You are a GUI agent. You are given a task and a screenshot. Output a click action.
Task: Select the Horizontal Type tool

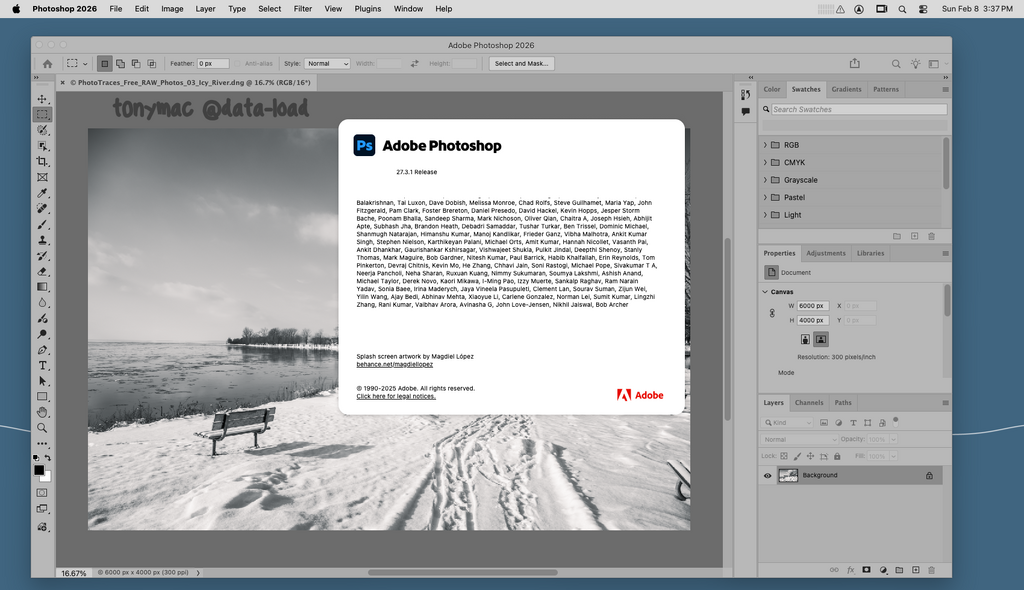pyautogui.click(x=42, y=365)
